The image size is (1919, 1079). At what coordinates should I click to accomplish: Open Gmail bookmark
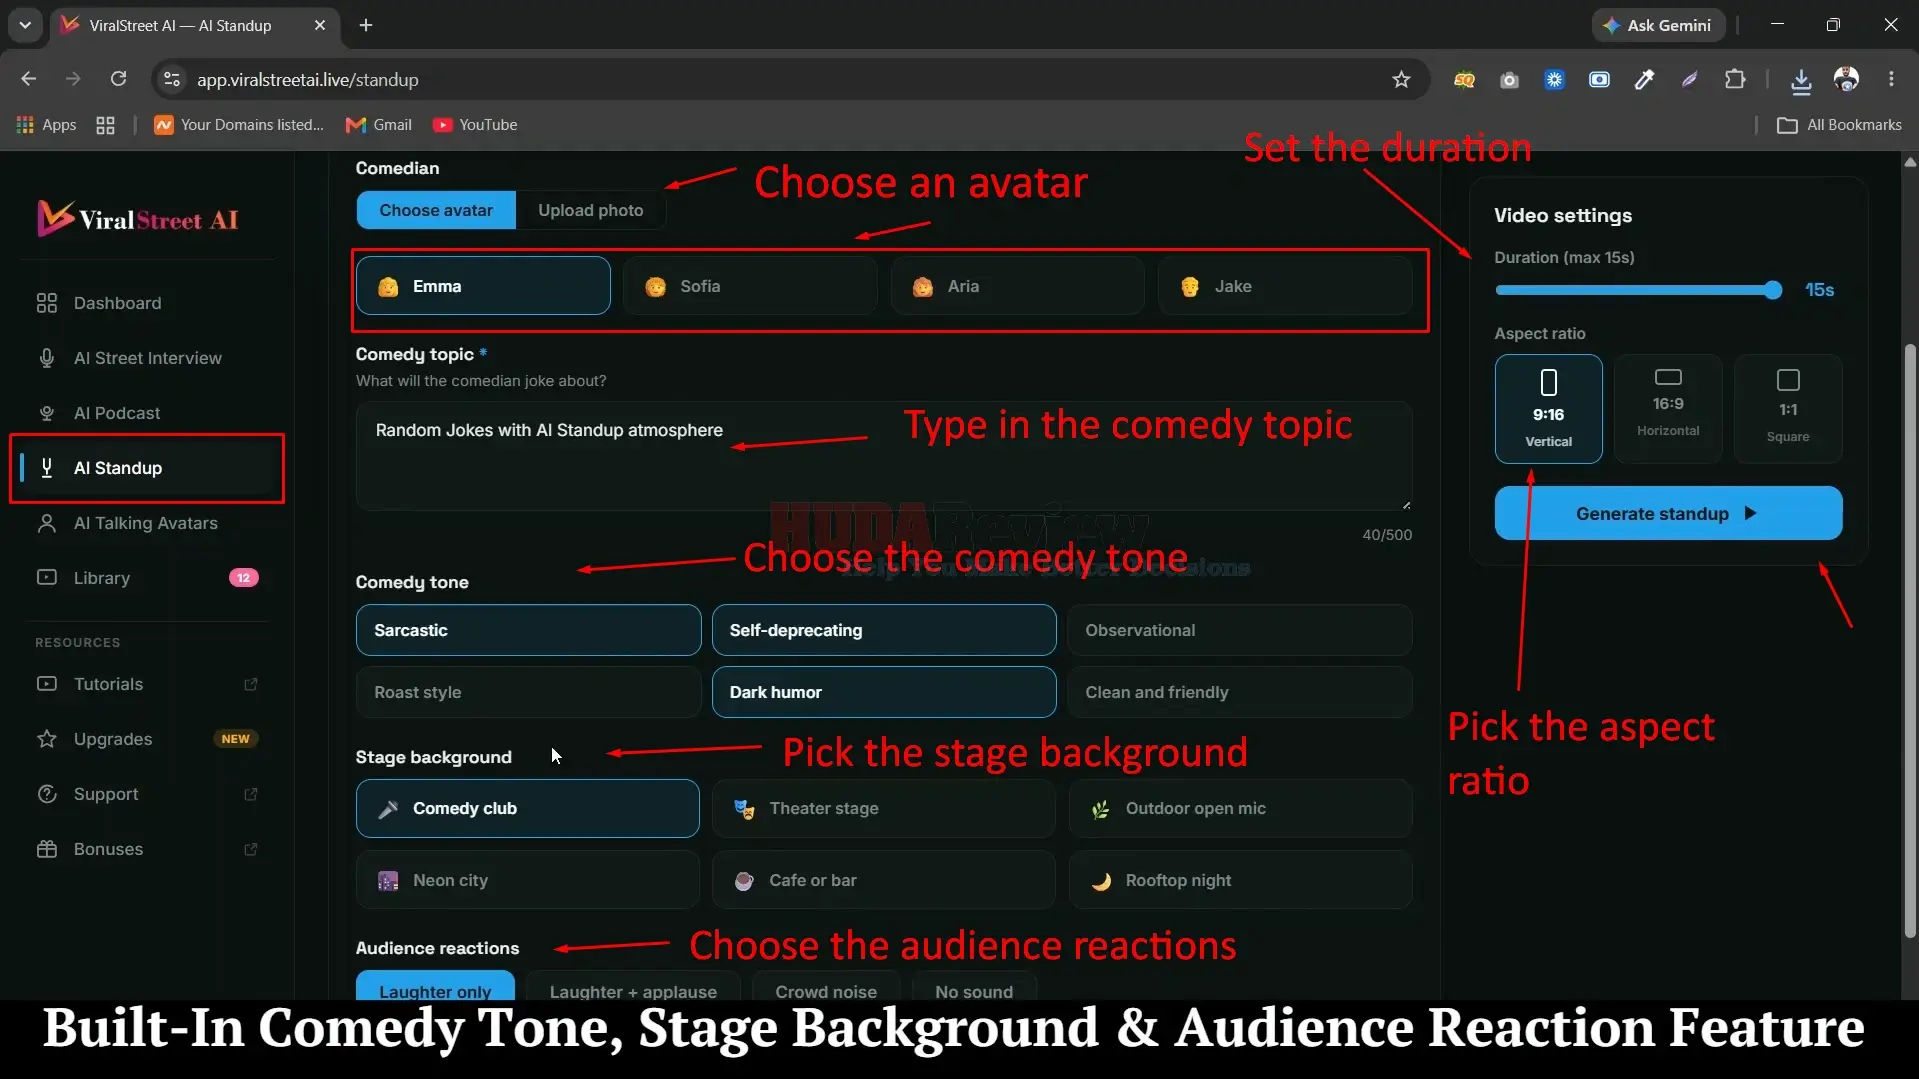tap(378, 125)
